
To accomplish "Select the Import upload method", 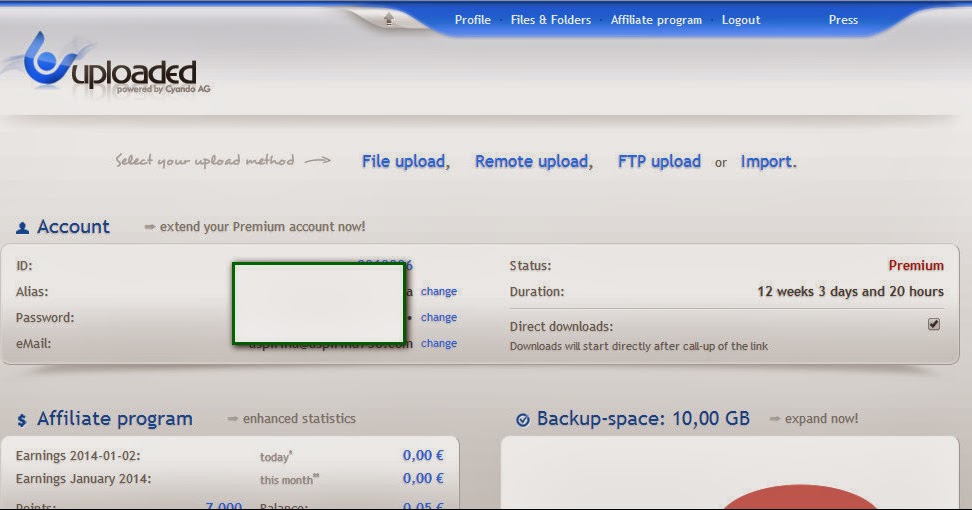I will [x=766, y=162].
